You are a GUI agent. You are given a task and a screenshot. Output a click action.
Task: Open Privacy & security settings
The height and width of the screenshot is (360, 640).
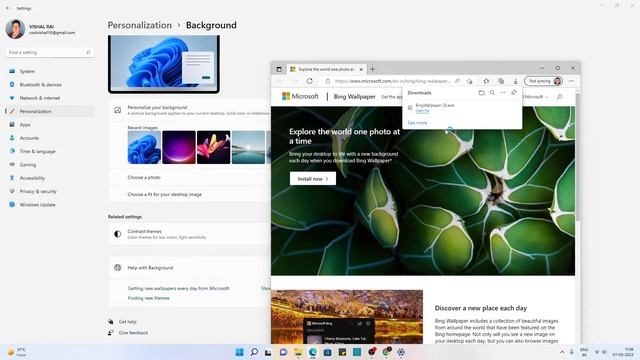[x=38, y=191]
